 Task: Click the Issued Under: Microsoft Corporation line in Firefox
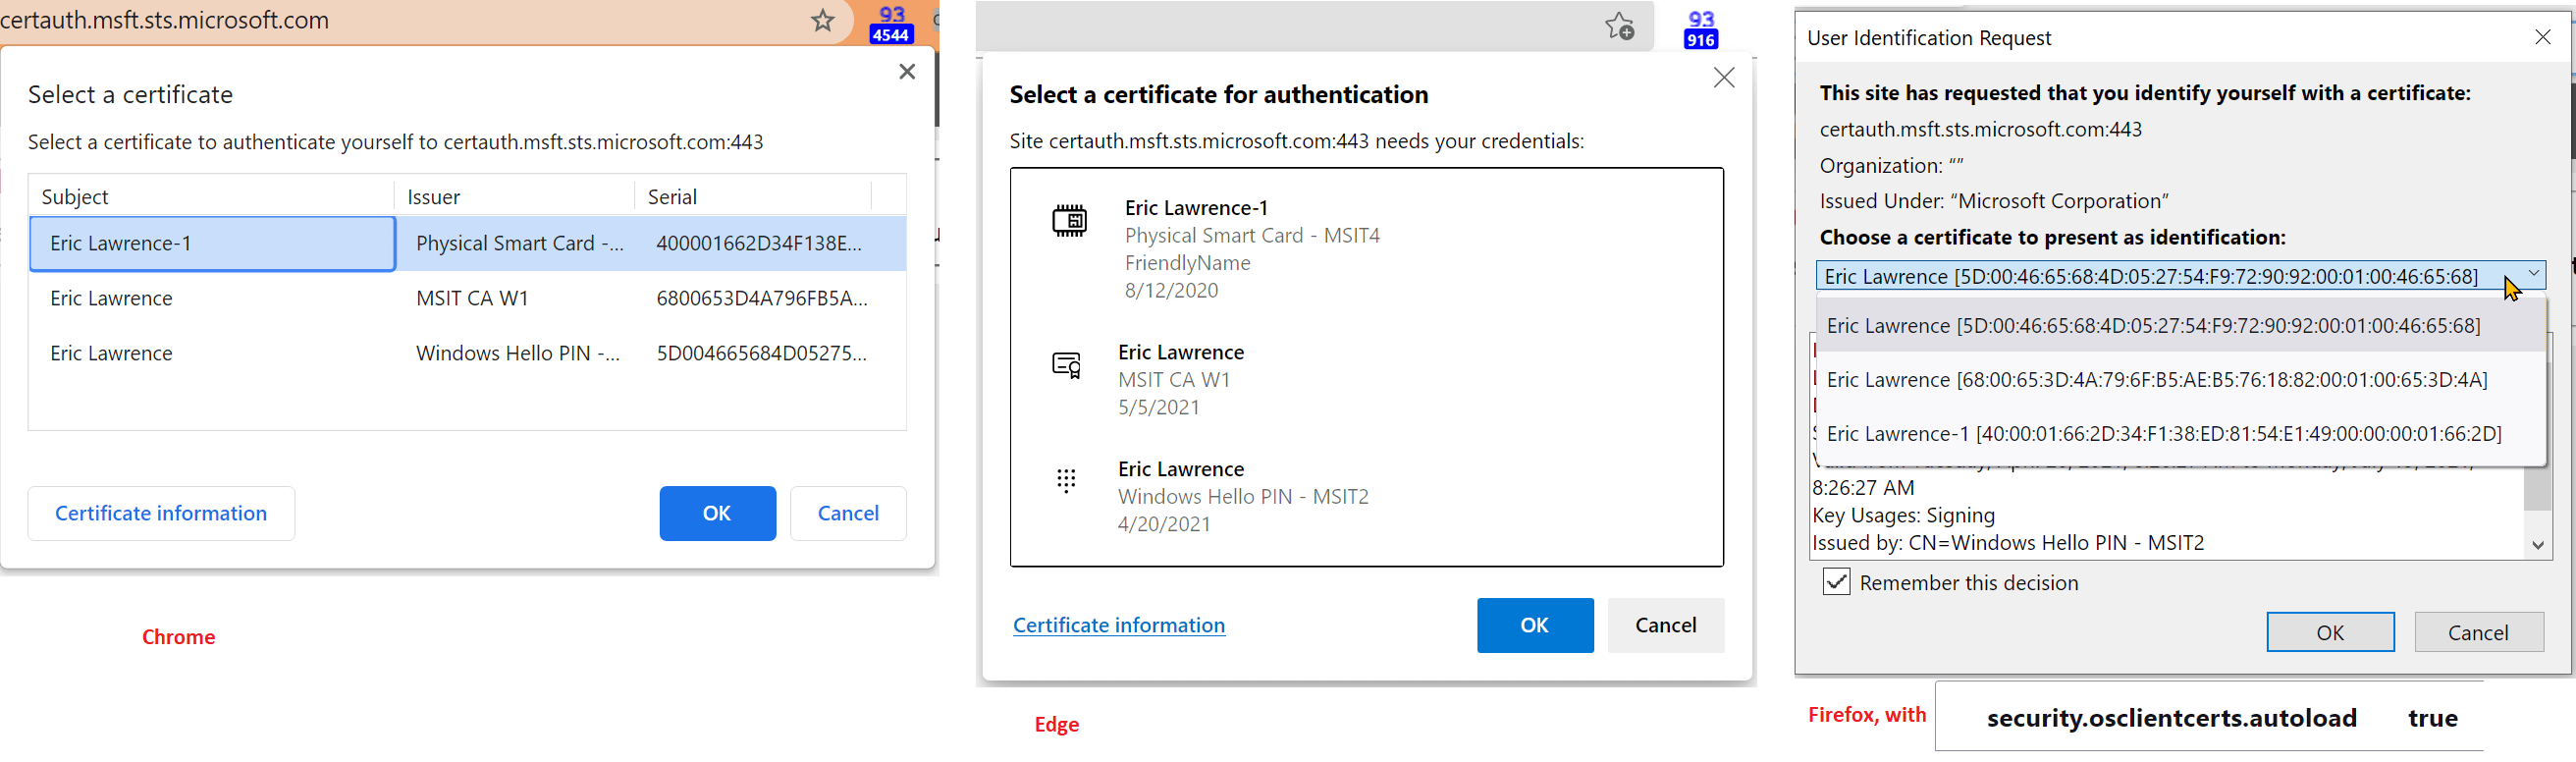click(1994, 201)
